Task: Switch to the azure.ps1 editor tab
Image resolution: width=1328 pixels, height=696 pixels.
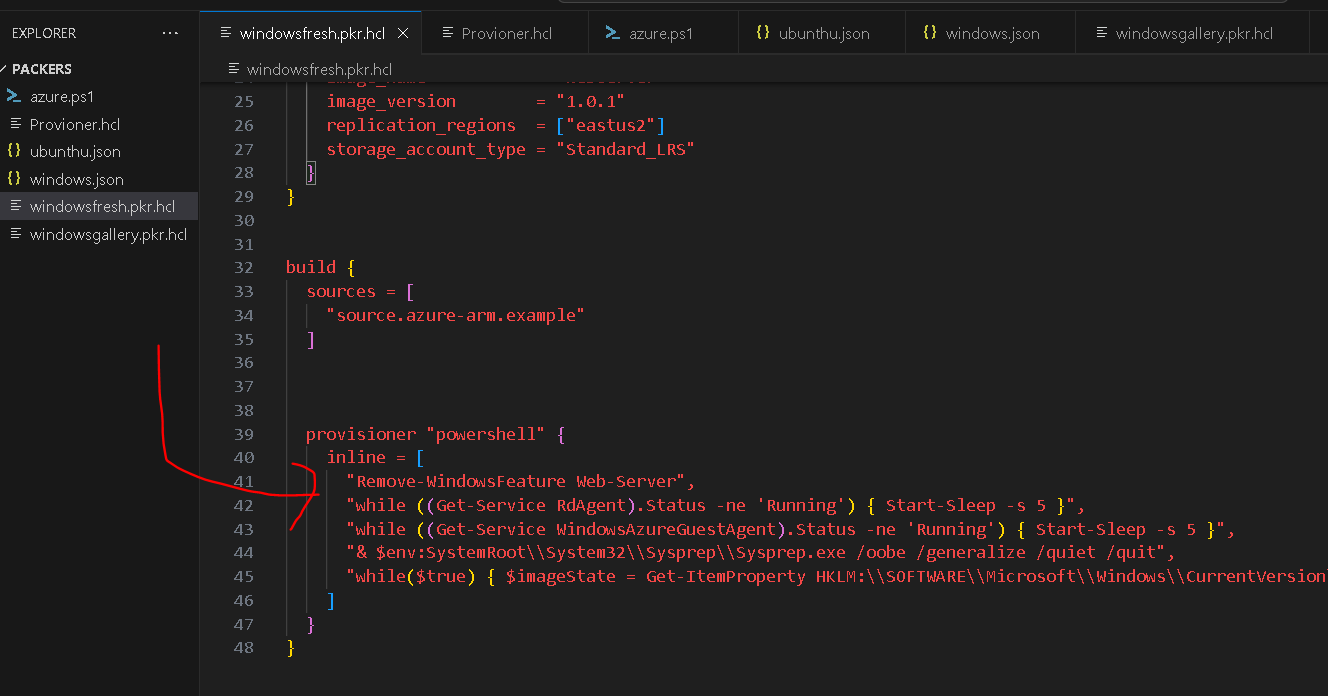Action: [661, 33]
